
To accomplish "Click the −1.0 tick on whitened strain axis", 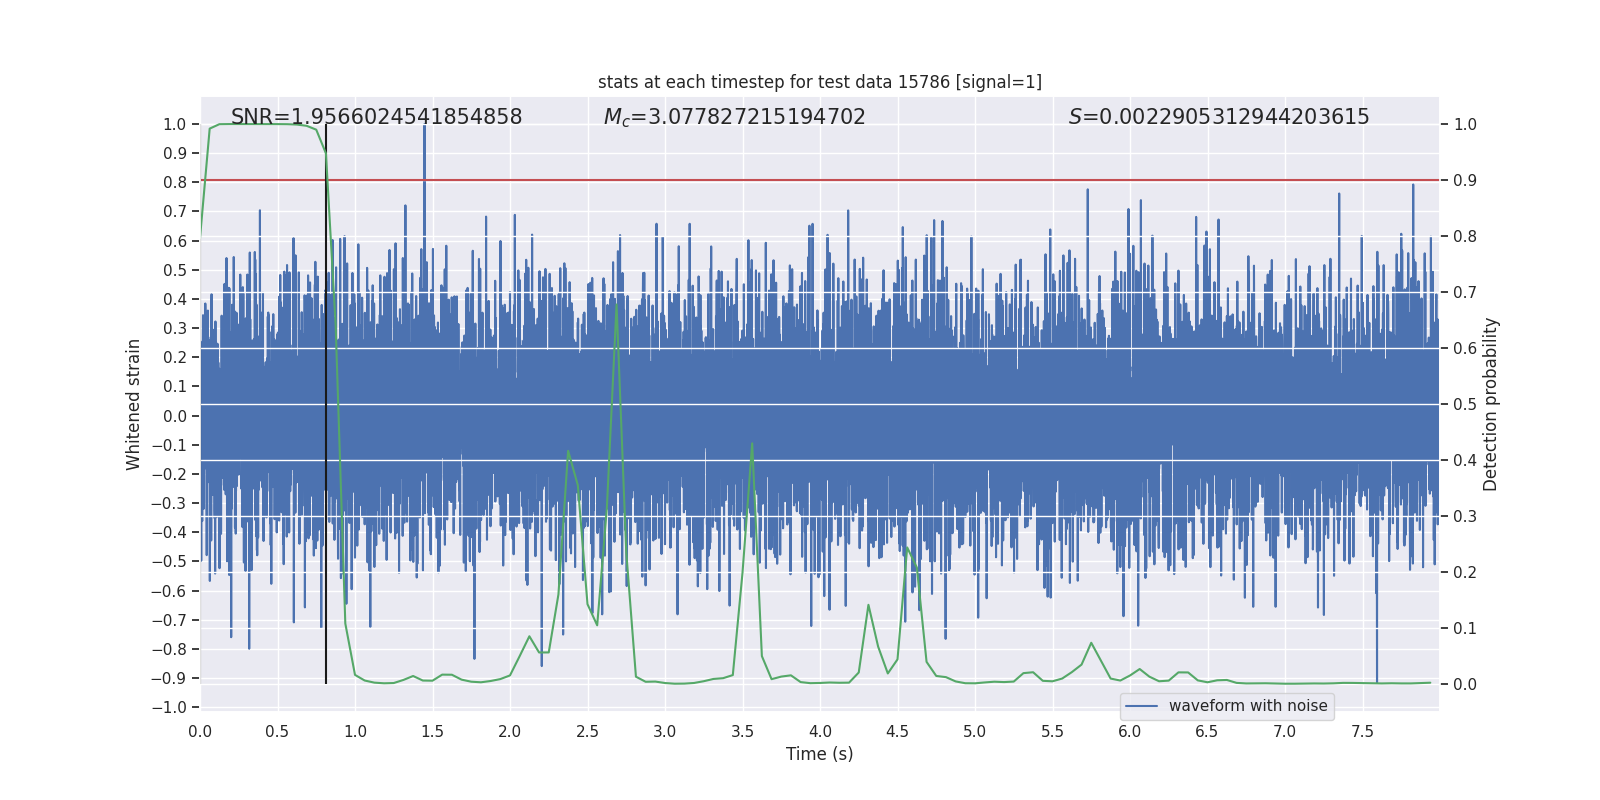I will pyautogui.click(x=168, y=707).
